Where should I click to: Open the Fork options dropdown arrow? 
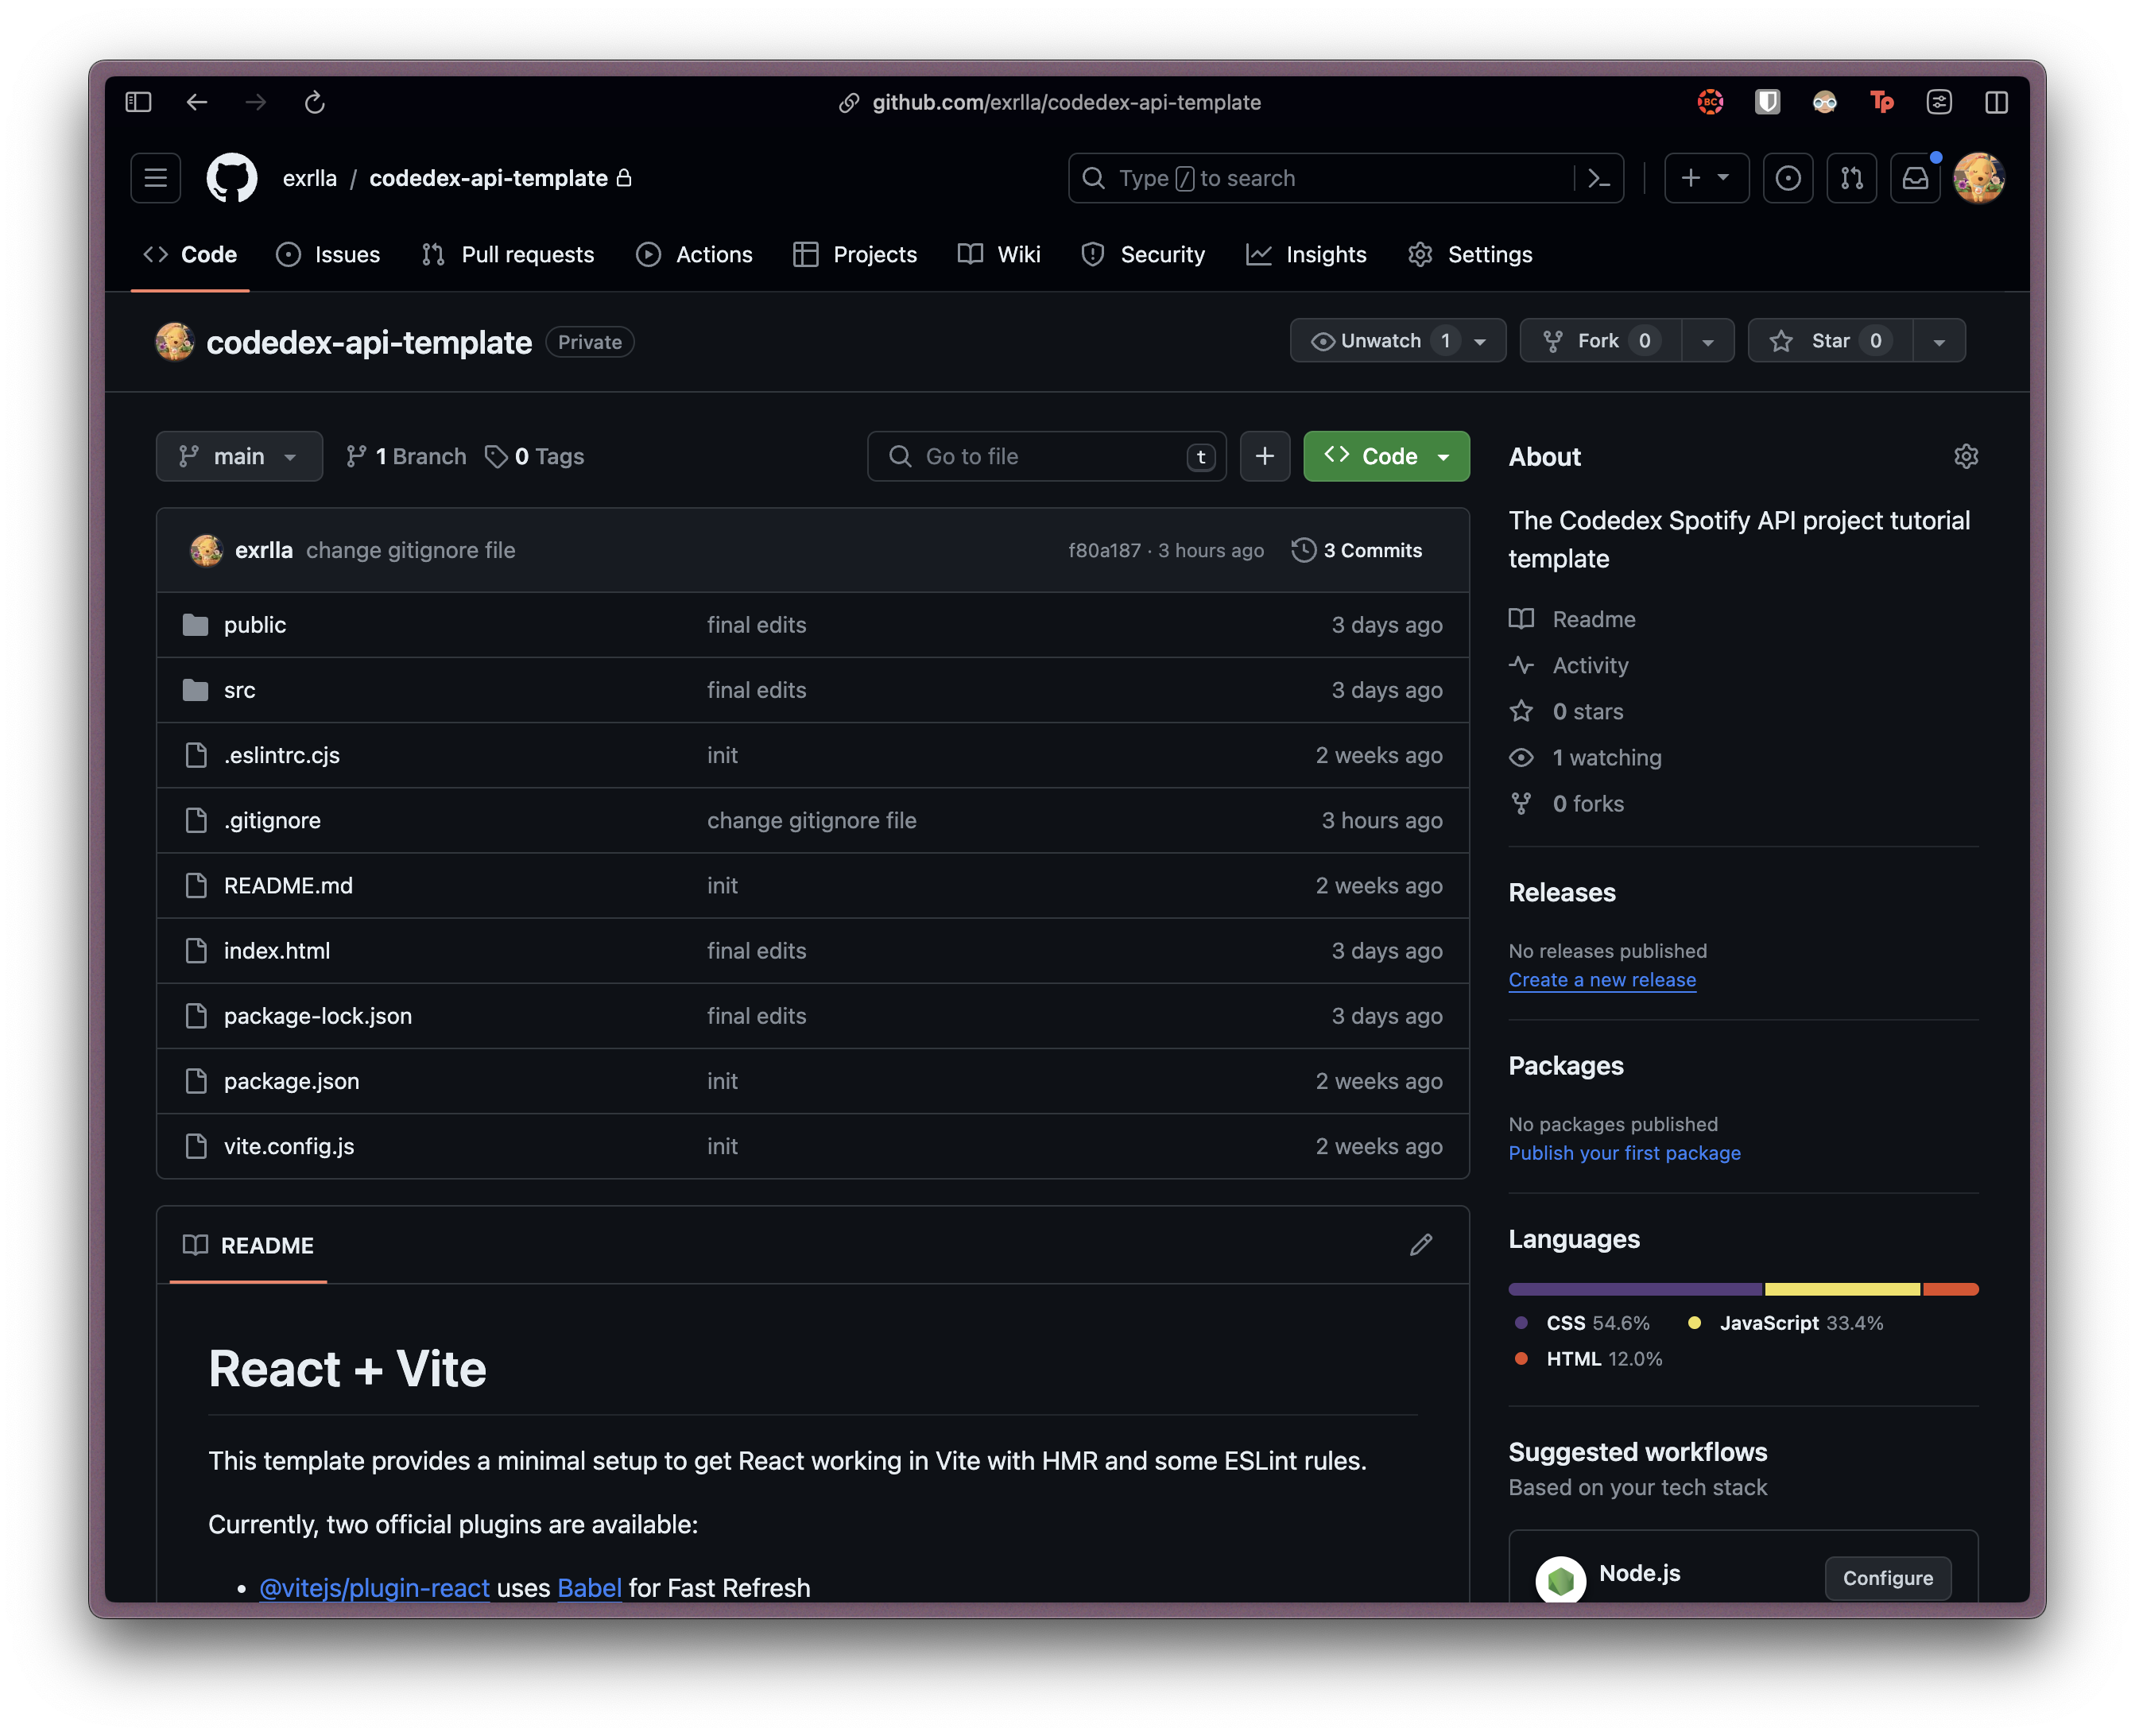pyautogui.click(x=1707, y=342)
